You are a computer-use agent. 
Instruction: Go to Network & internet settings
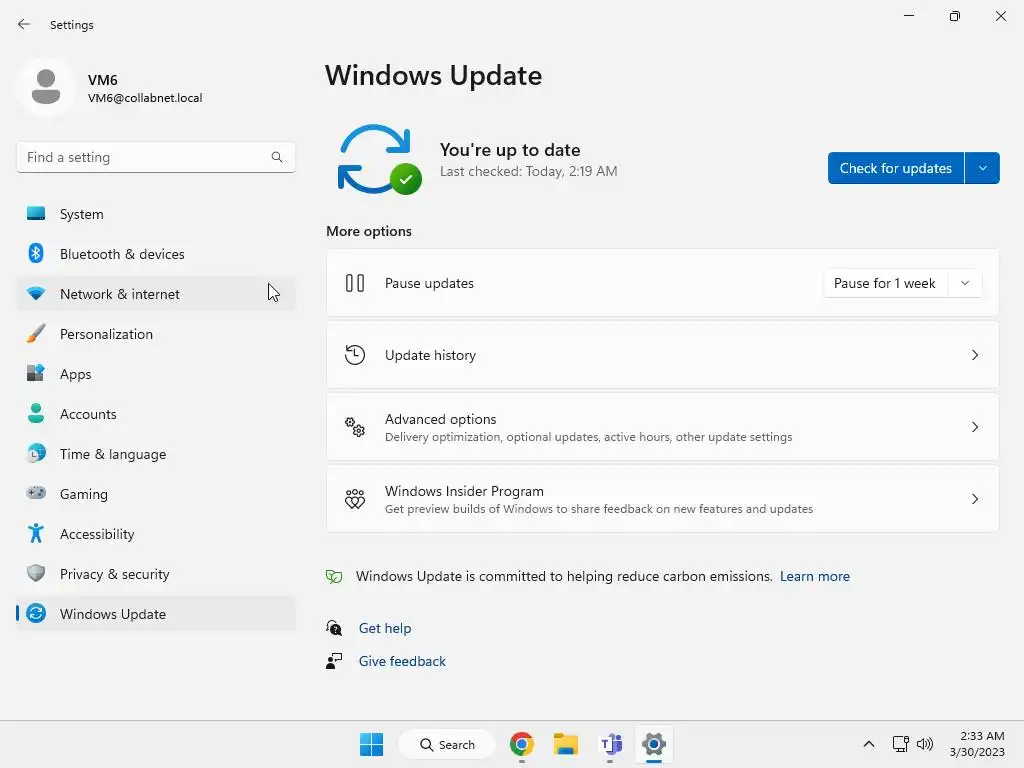click(156, 294)
